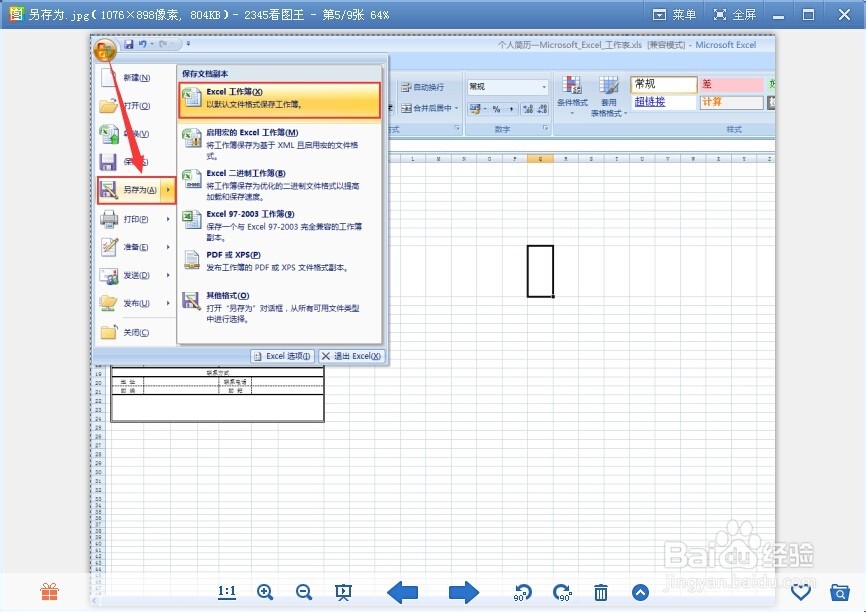The image size is (866, 612).
Task: Zoom out with the magnifier minus icon
Action: click(x=304, y=592)
